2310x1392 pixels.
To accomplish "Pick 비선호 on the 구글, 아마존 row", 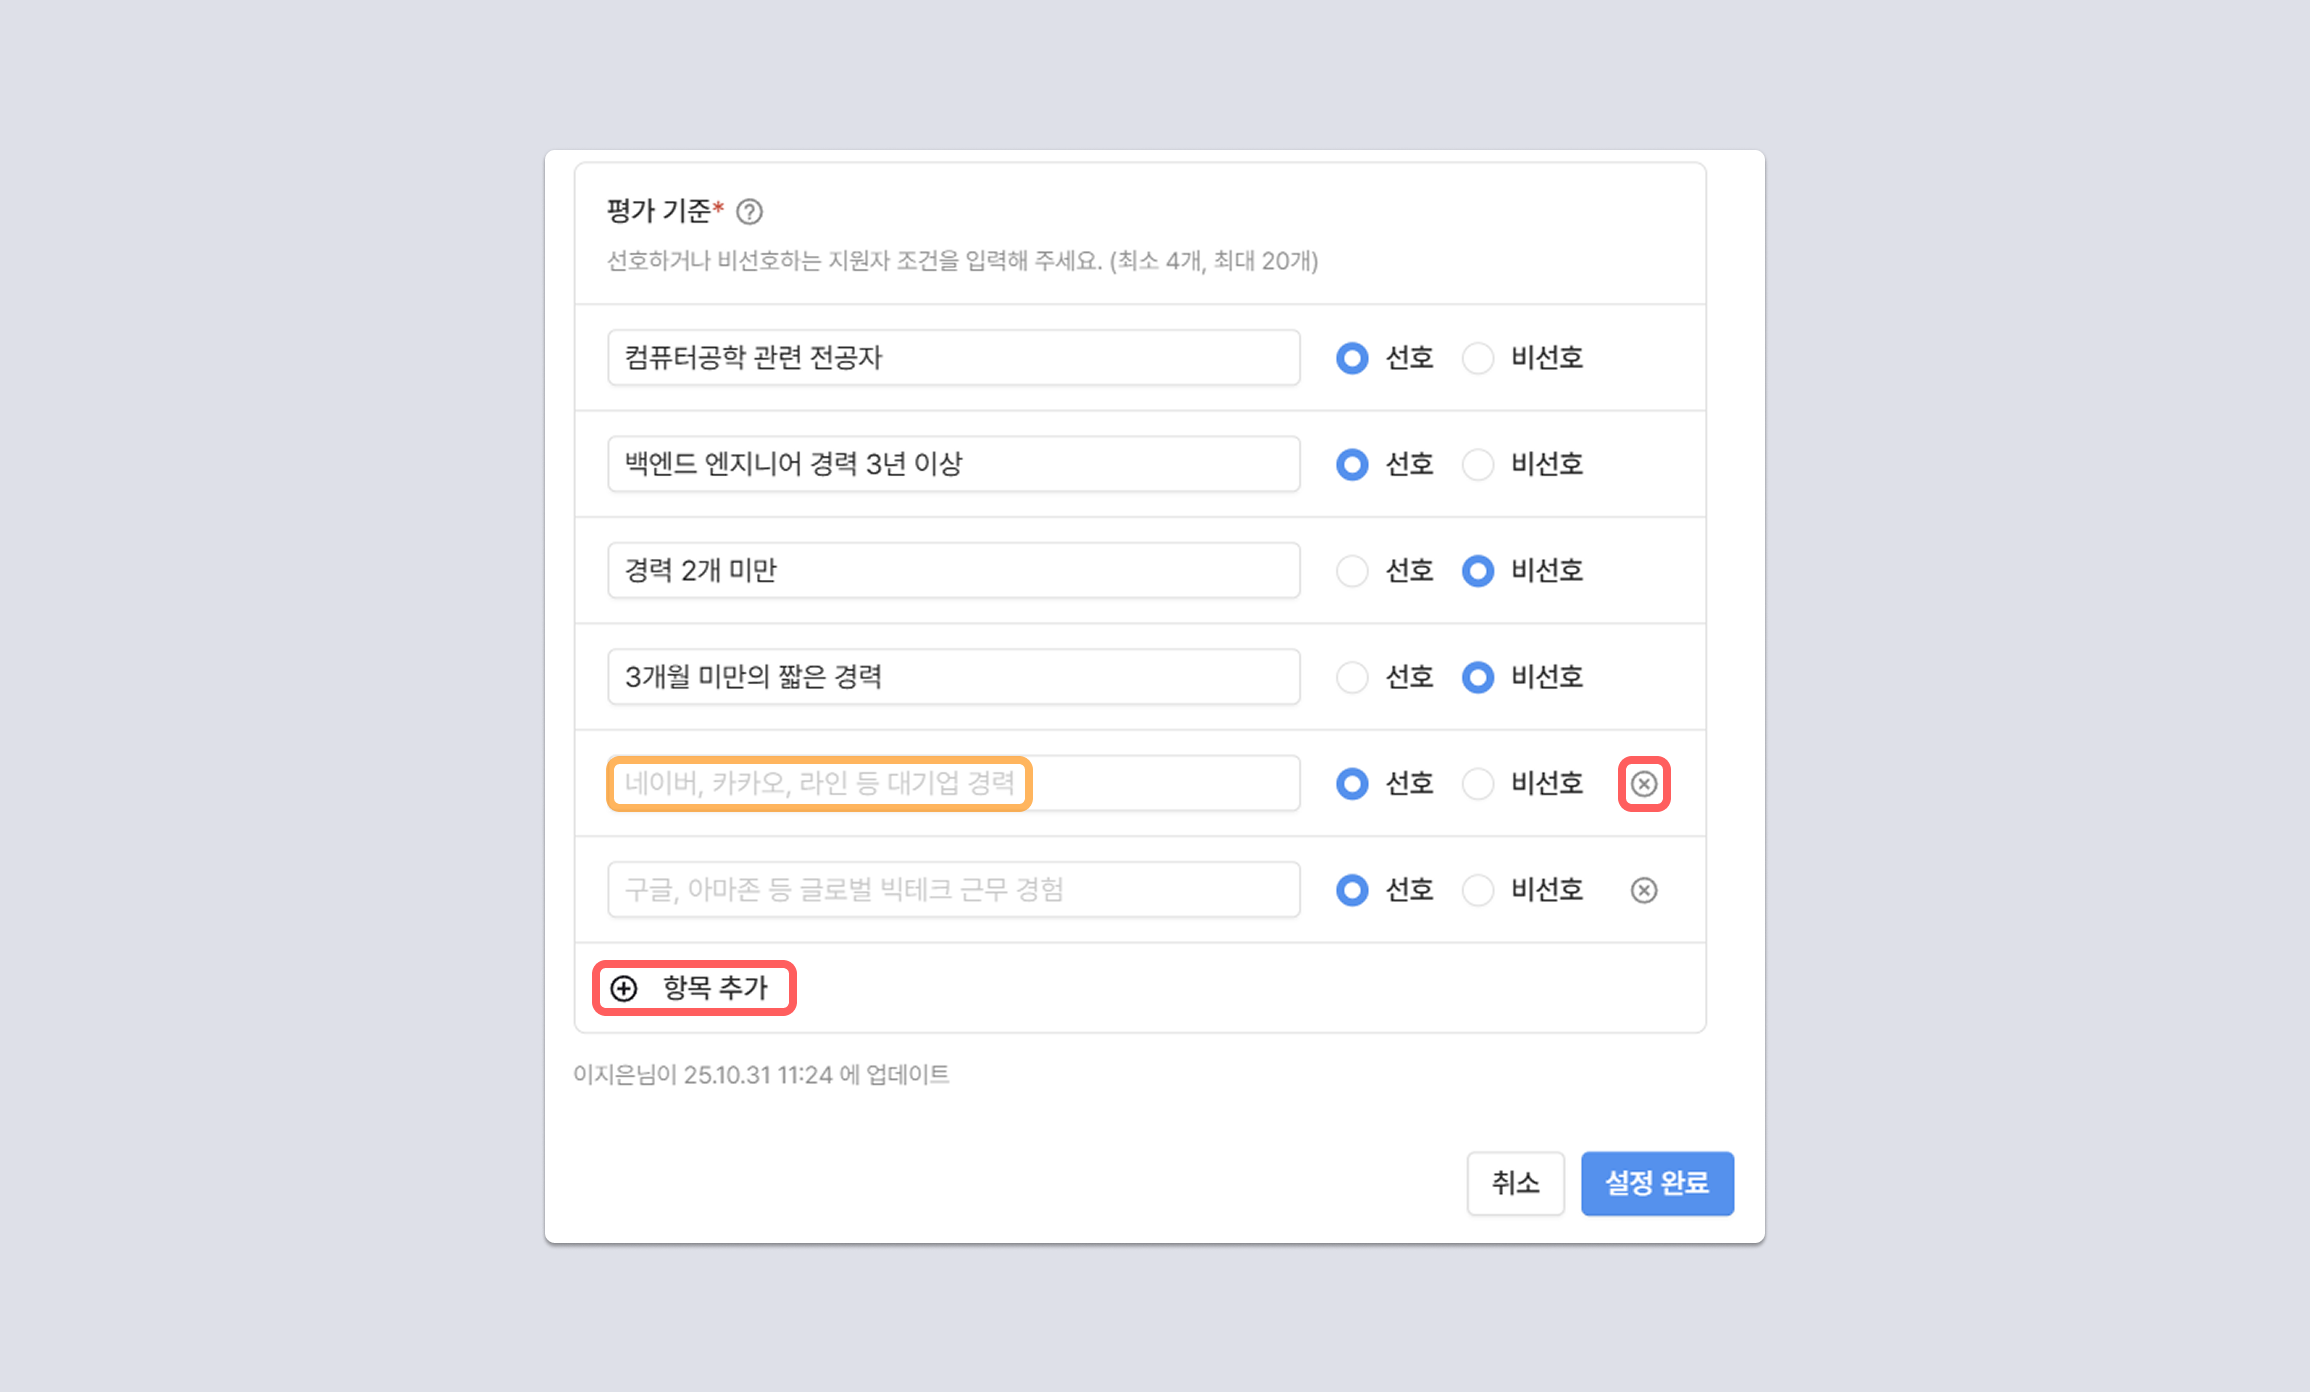I will pos(1478,890).
